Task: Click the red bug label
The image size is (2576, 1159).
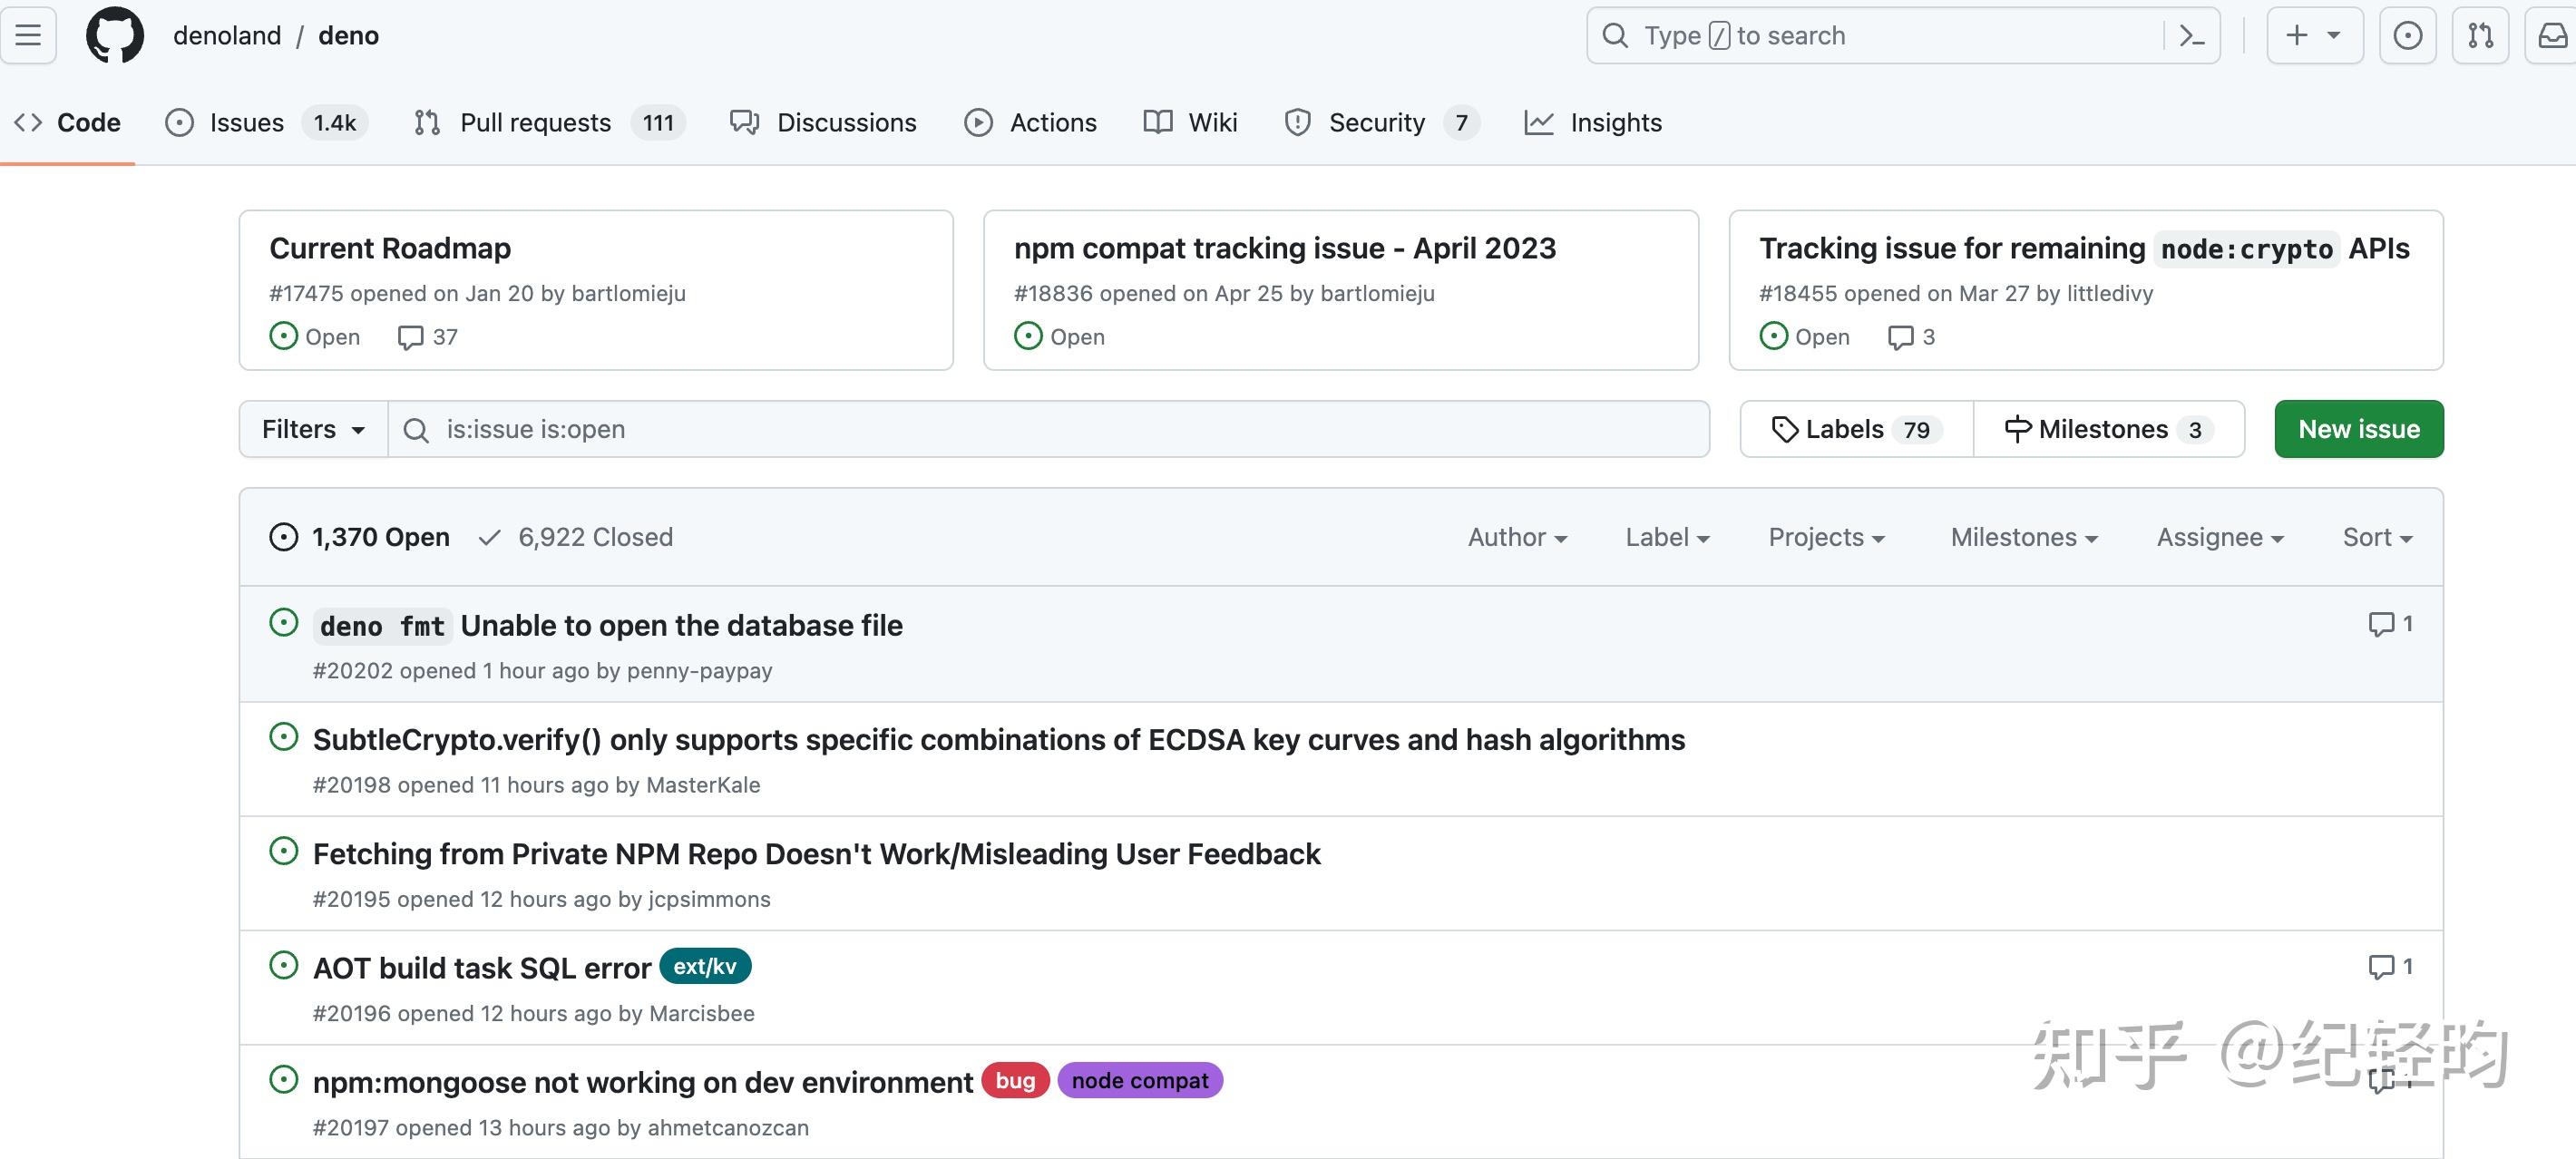Action: (1015, 1080)
